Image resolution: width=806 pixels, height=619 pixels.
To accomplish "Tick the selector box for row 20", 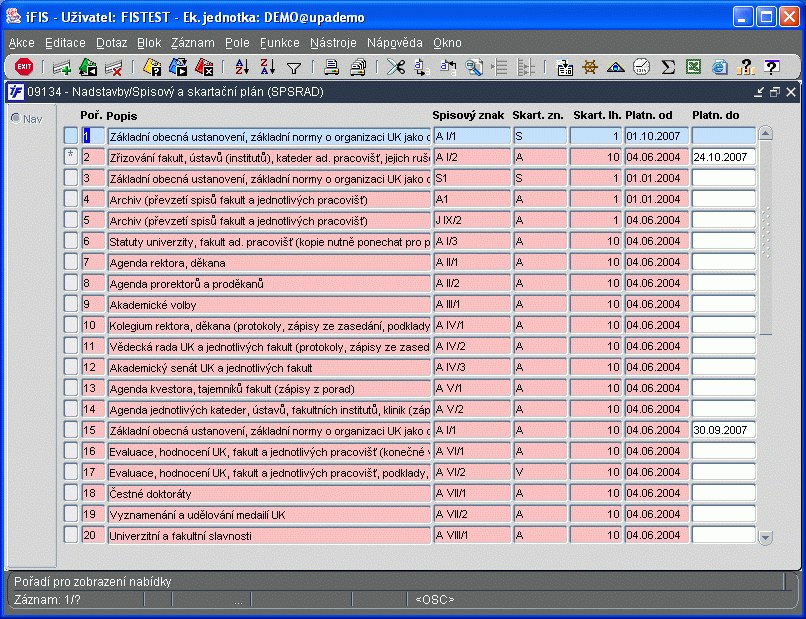I will [71, 535].
